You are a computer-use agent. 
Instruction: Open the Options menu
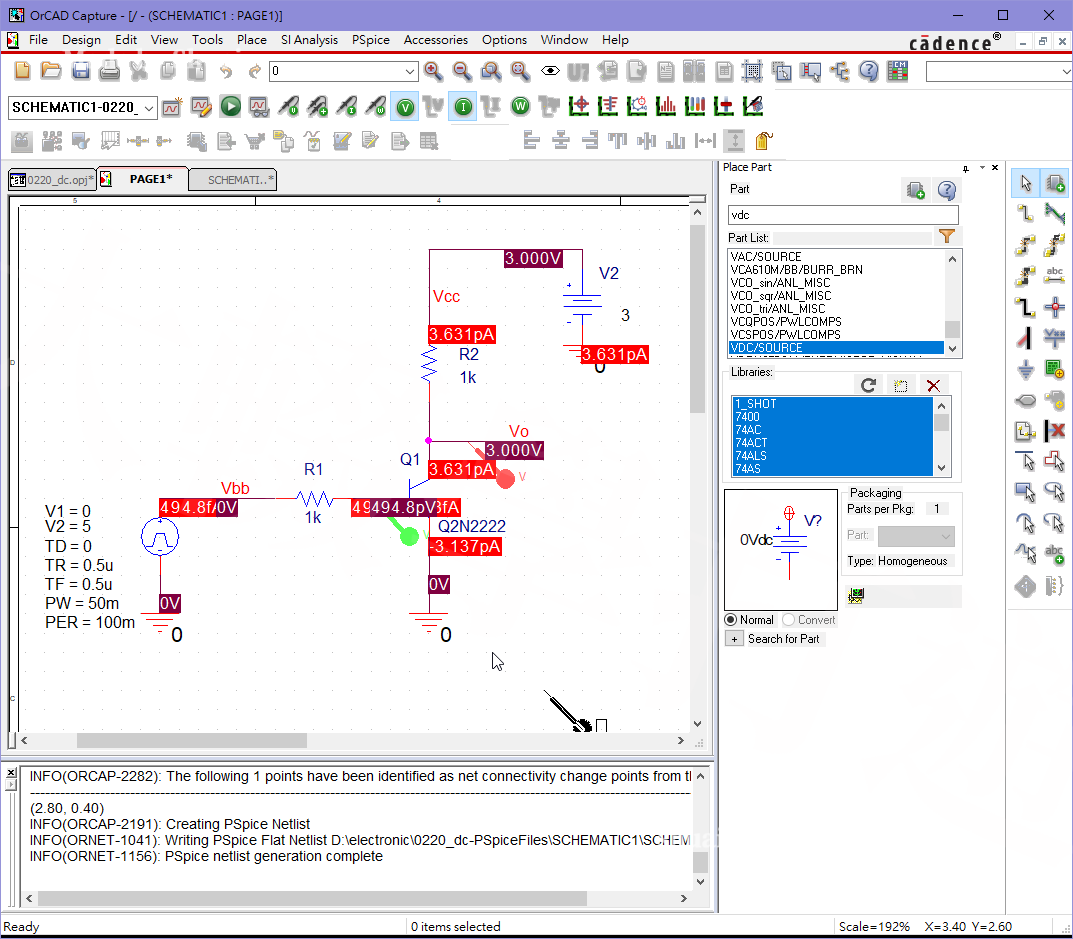tap(504, 40)
